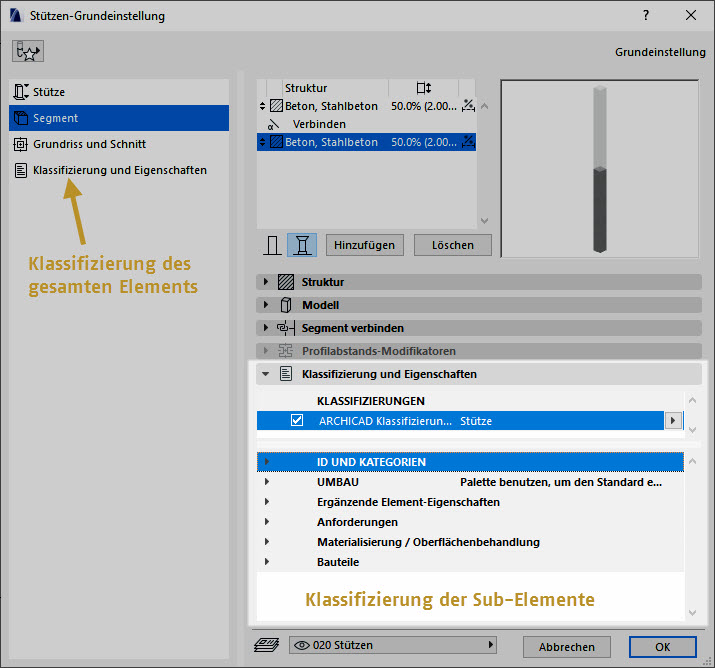Expand the Segment verbinden panel
This screenshot has height=668, width=715.
point(266,327)
